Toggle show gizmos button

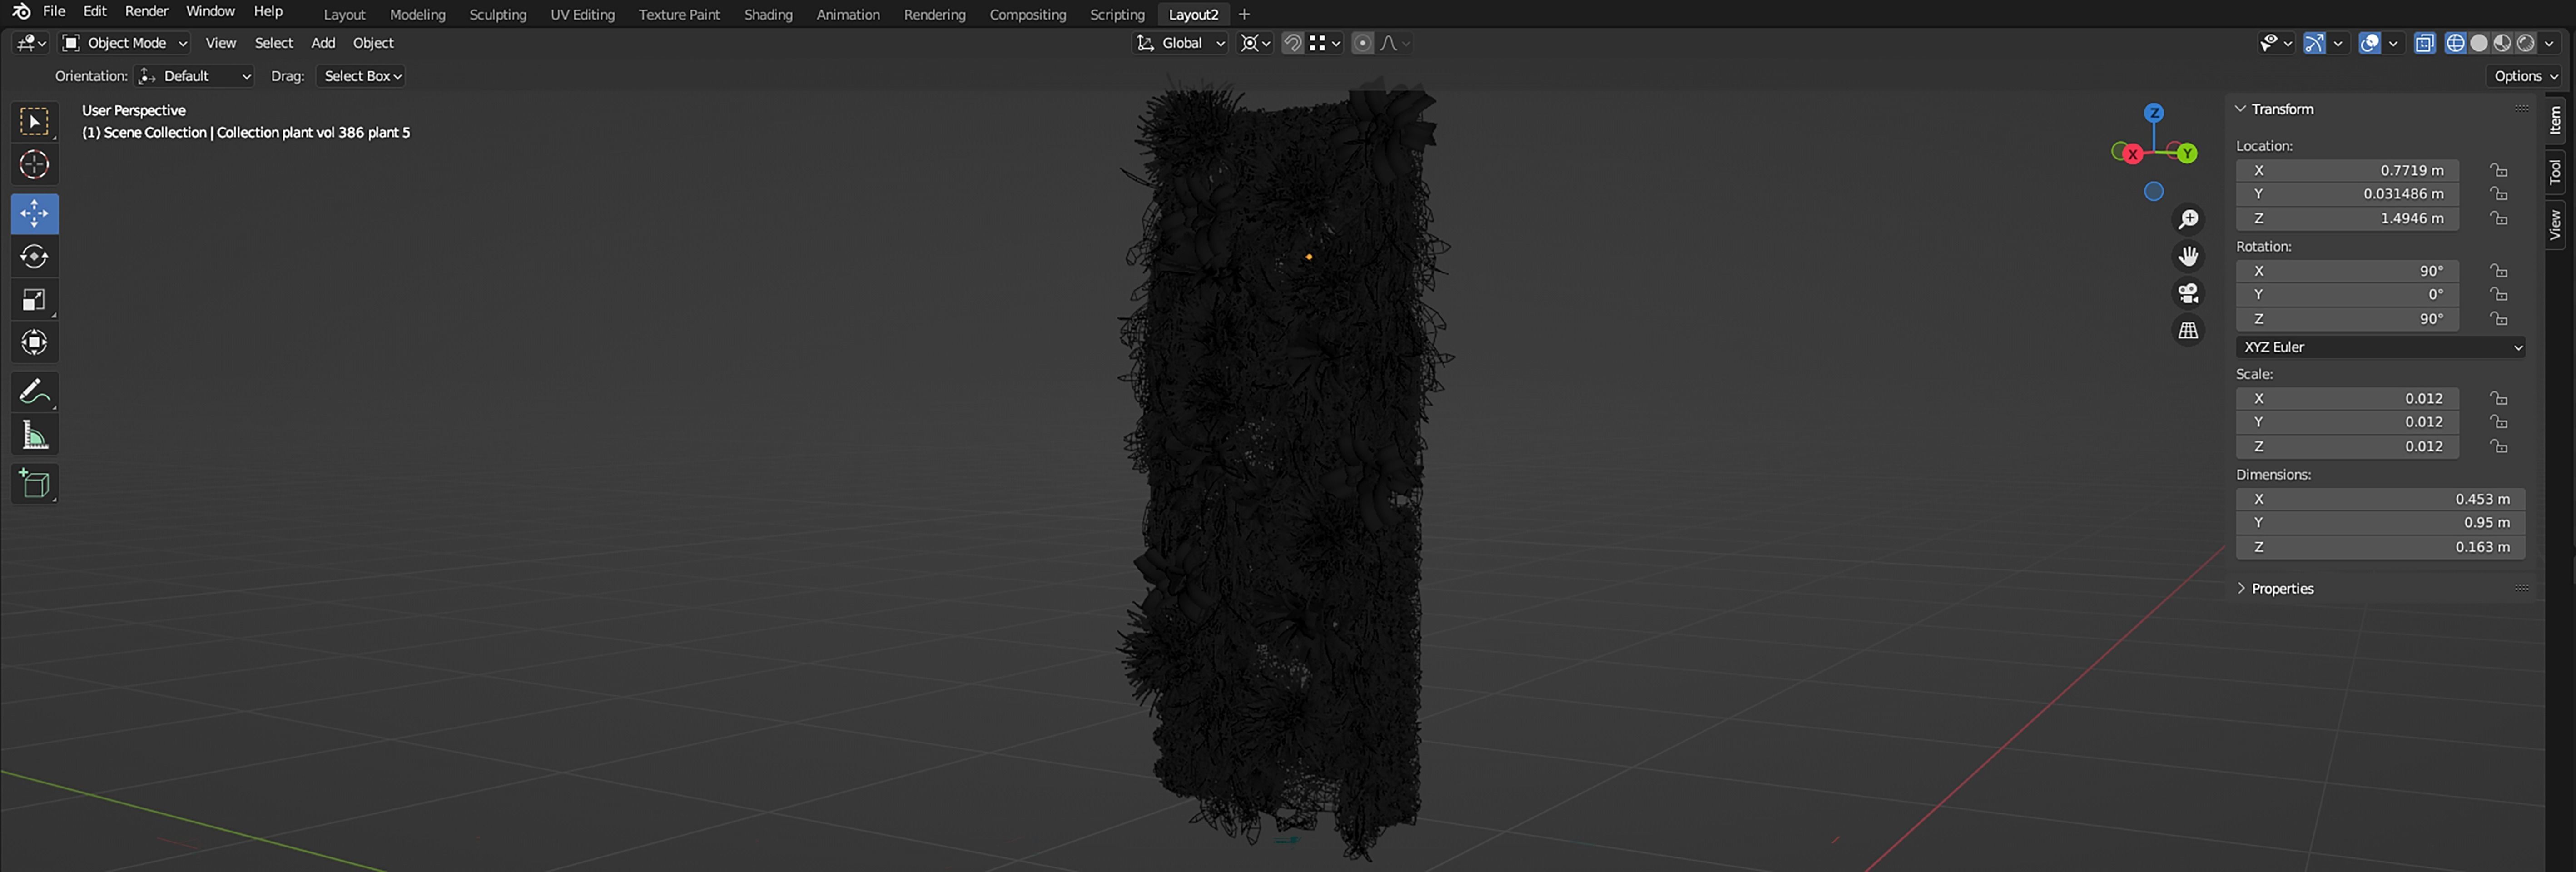pyautogui.click(x=2314, y=43)
